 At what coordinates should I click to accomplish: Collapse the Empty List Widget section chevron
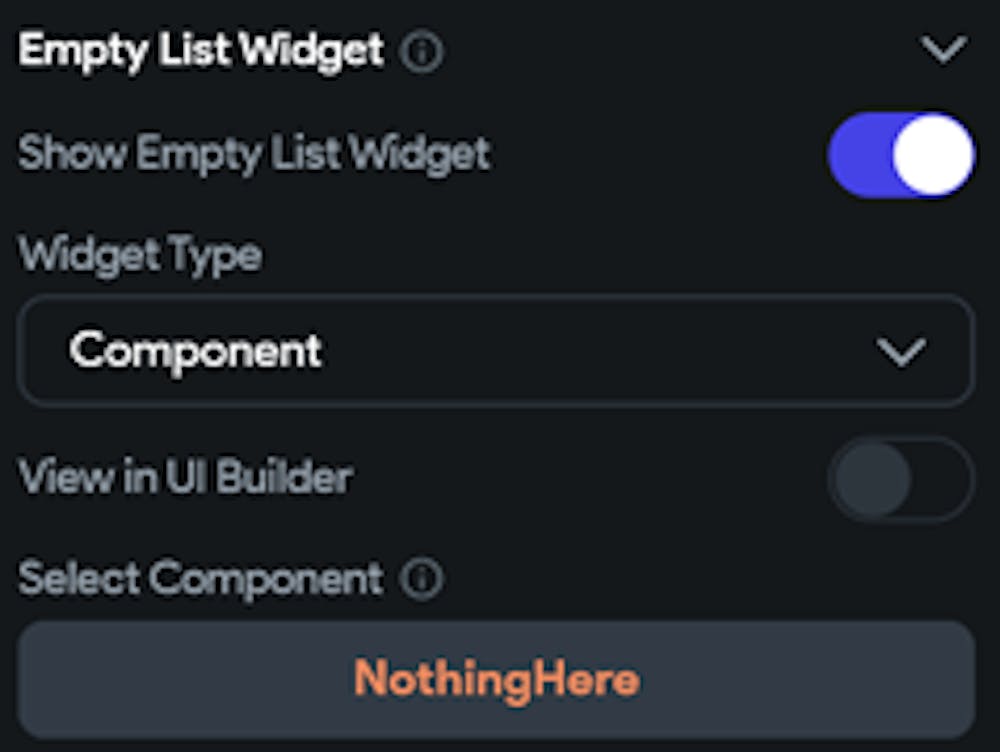pos(944,50)
